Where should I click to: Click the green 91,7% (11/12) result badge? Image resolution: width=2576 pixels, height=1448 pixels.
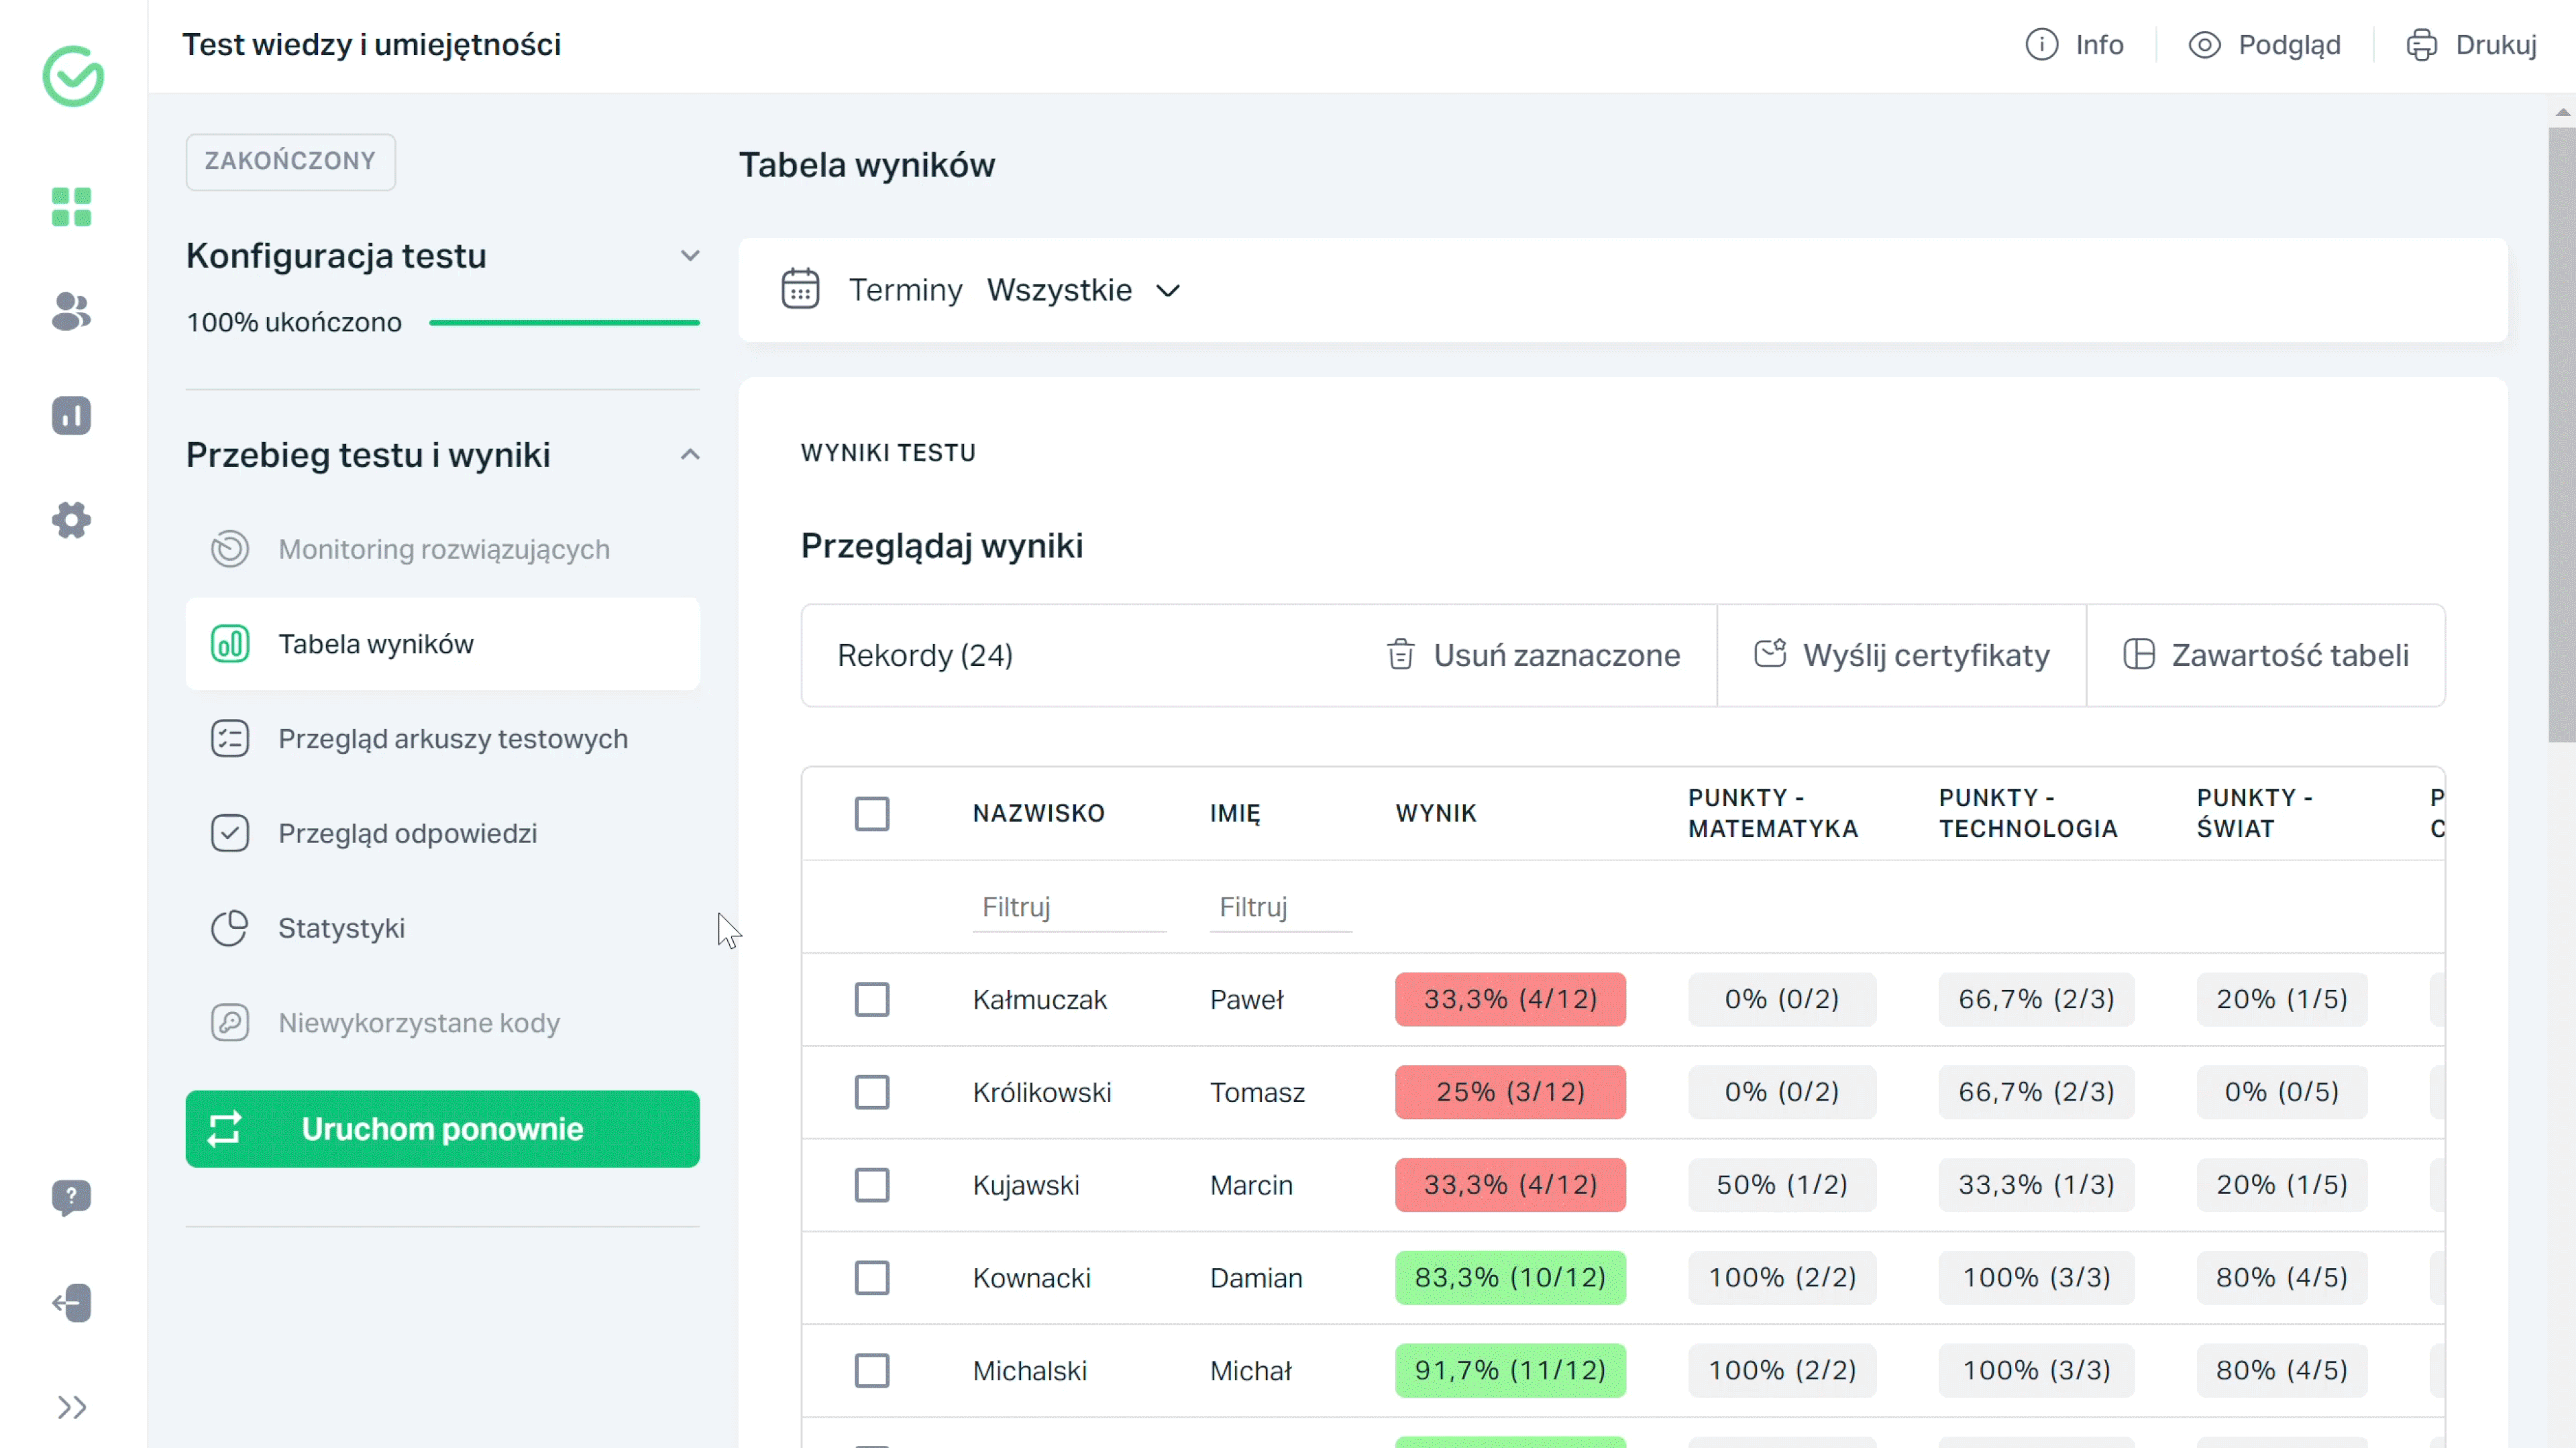(1510, 1371)
